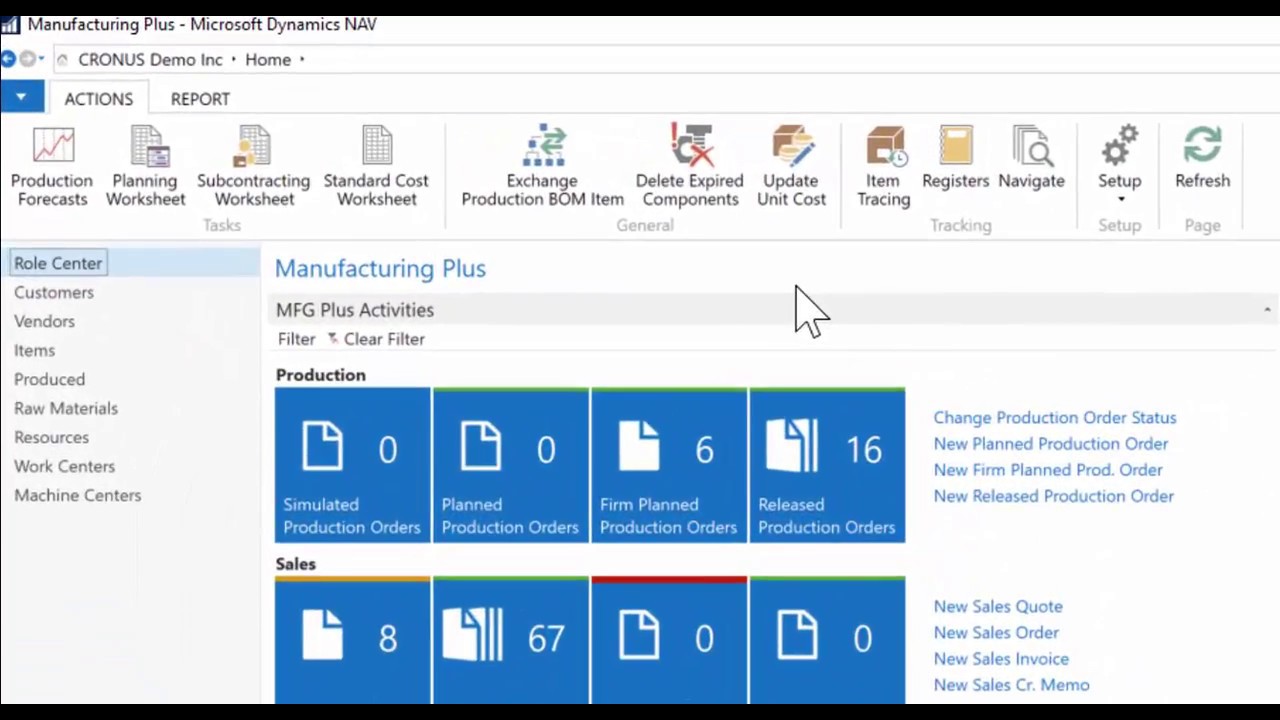Open Production Forecasts from the ribbon
The width and height of the screenshot is (1280, 720).
point(52,166)
